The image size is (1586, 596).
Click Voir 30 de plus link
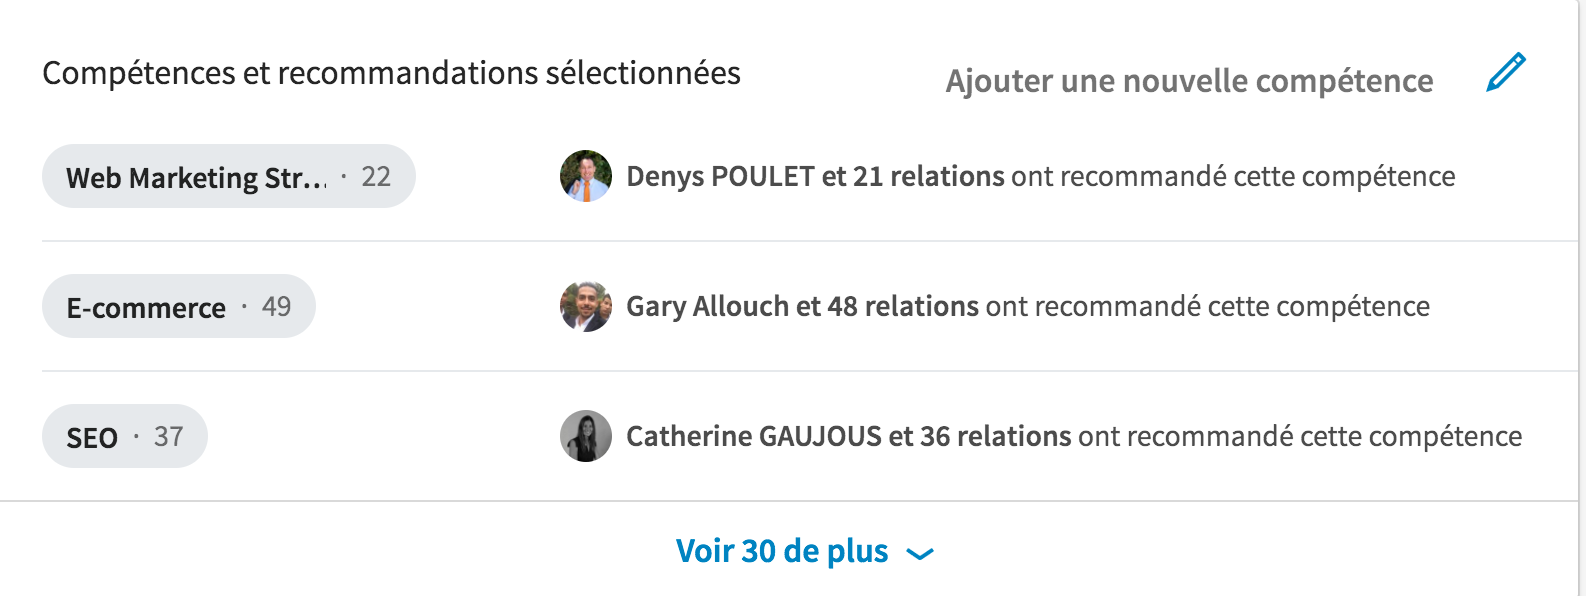tap(782, 551)
